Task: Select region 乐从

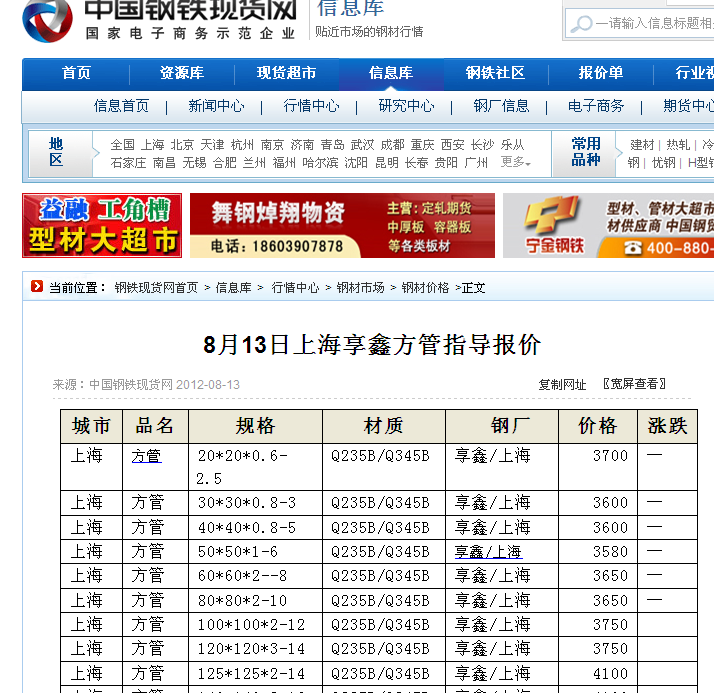Action: (513, 145)
